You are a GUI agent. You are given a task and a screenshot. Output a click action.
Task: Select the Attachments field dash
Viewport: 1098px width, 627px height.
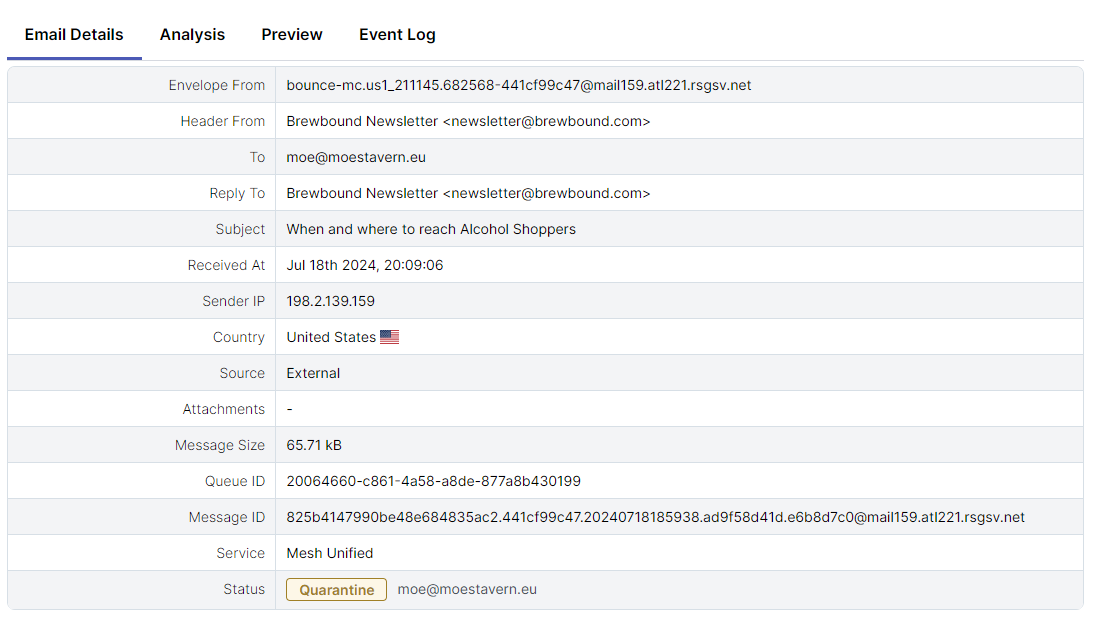point(288,409)
